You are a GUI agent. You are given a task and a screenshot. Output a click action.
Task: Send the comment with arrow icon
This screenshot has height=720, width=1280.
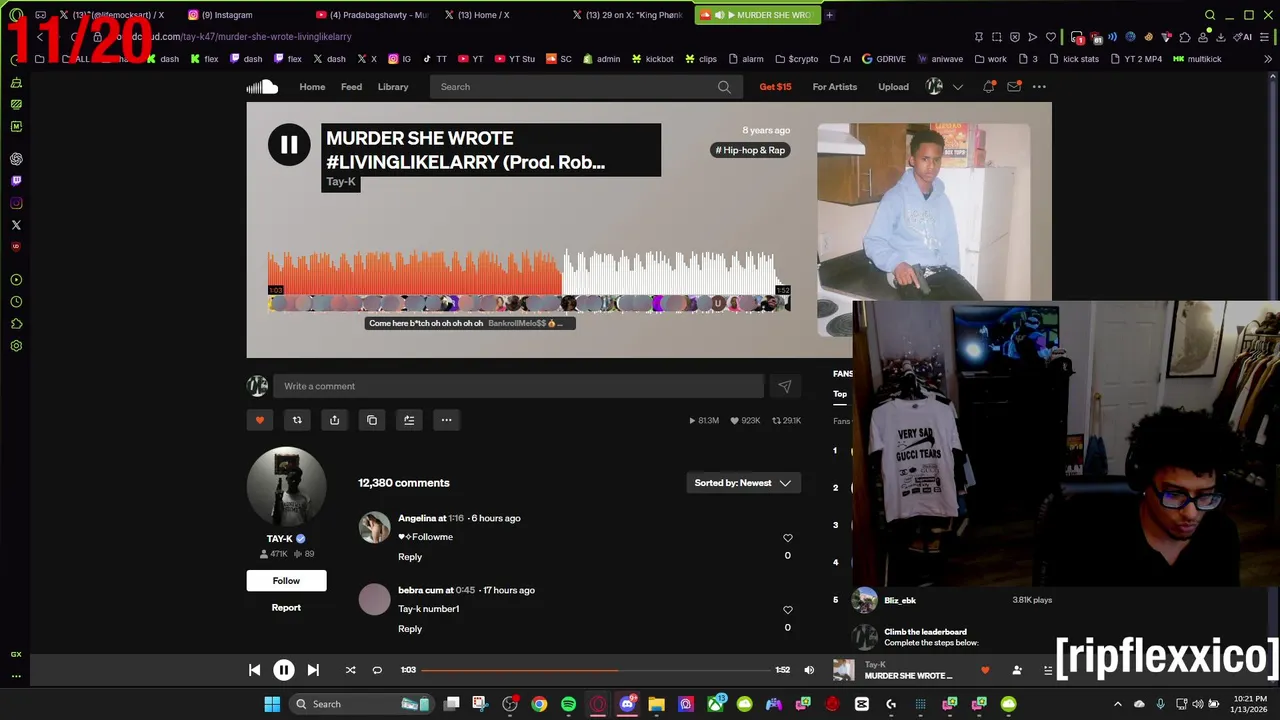click(x=785, y=386)
